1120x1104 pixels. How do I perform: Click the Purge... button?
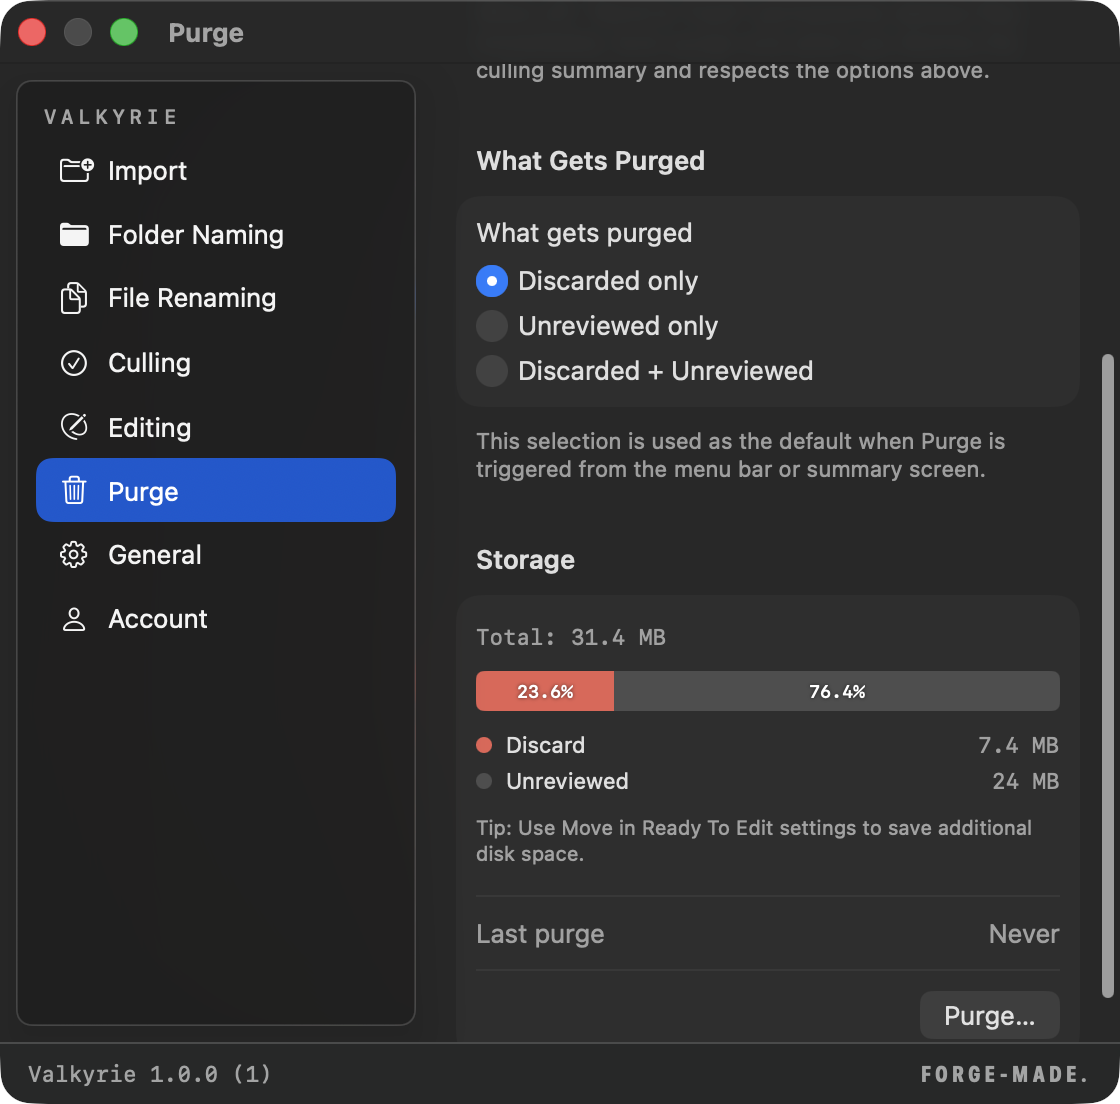[x=989, y=1015]
